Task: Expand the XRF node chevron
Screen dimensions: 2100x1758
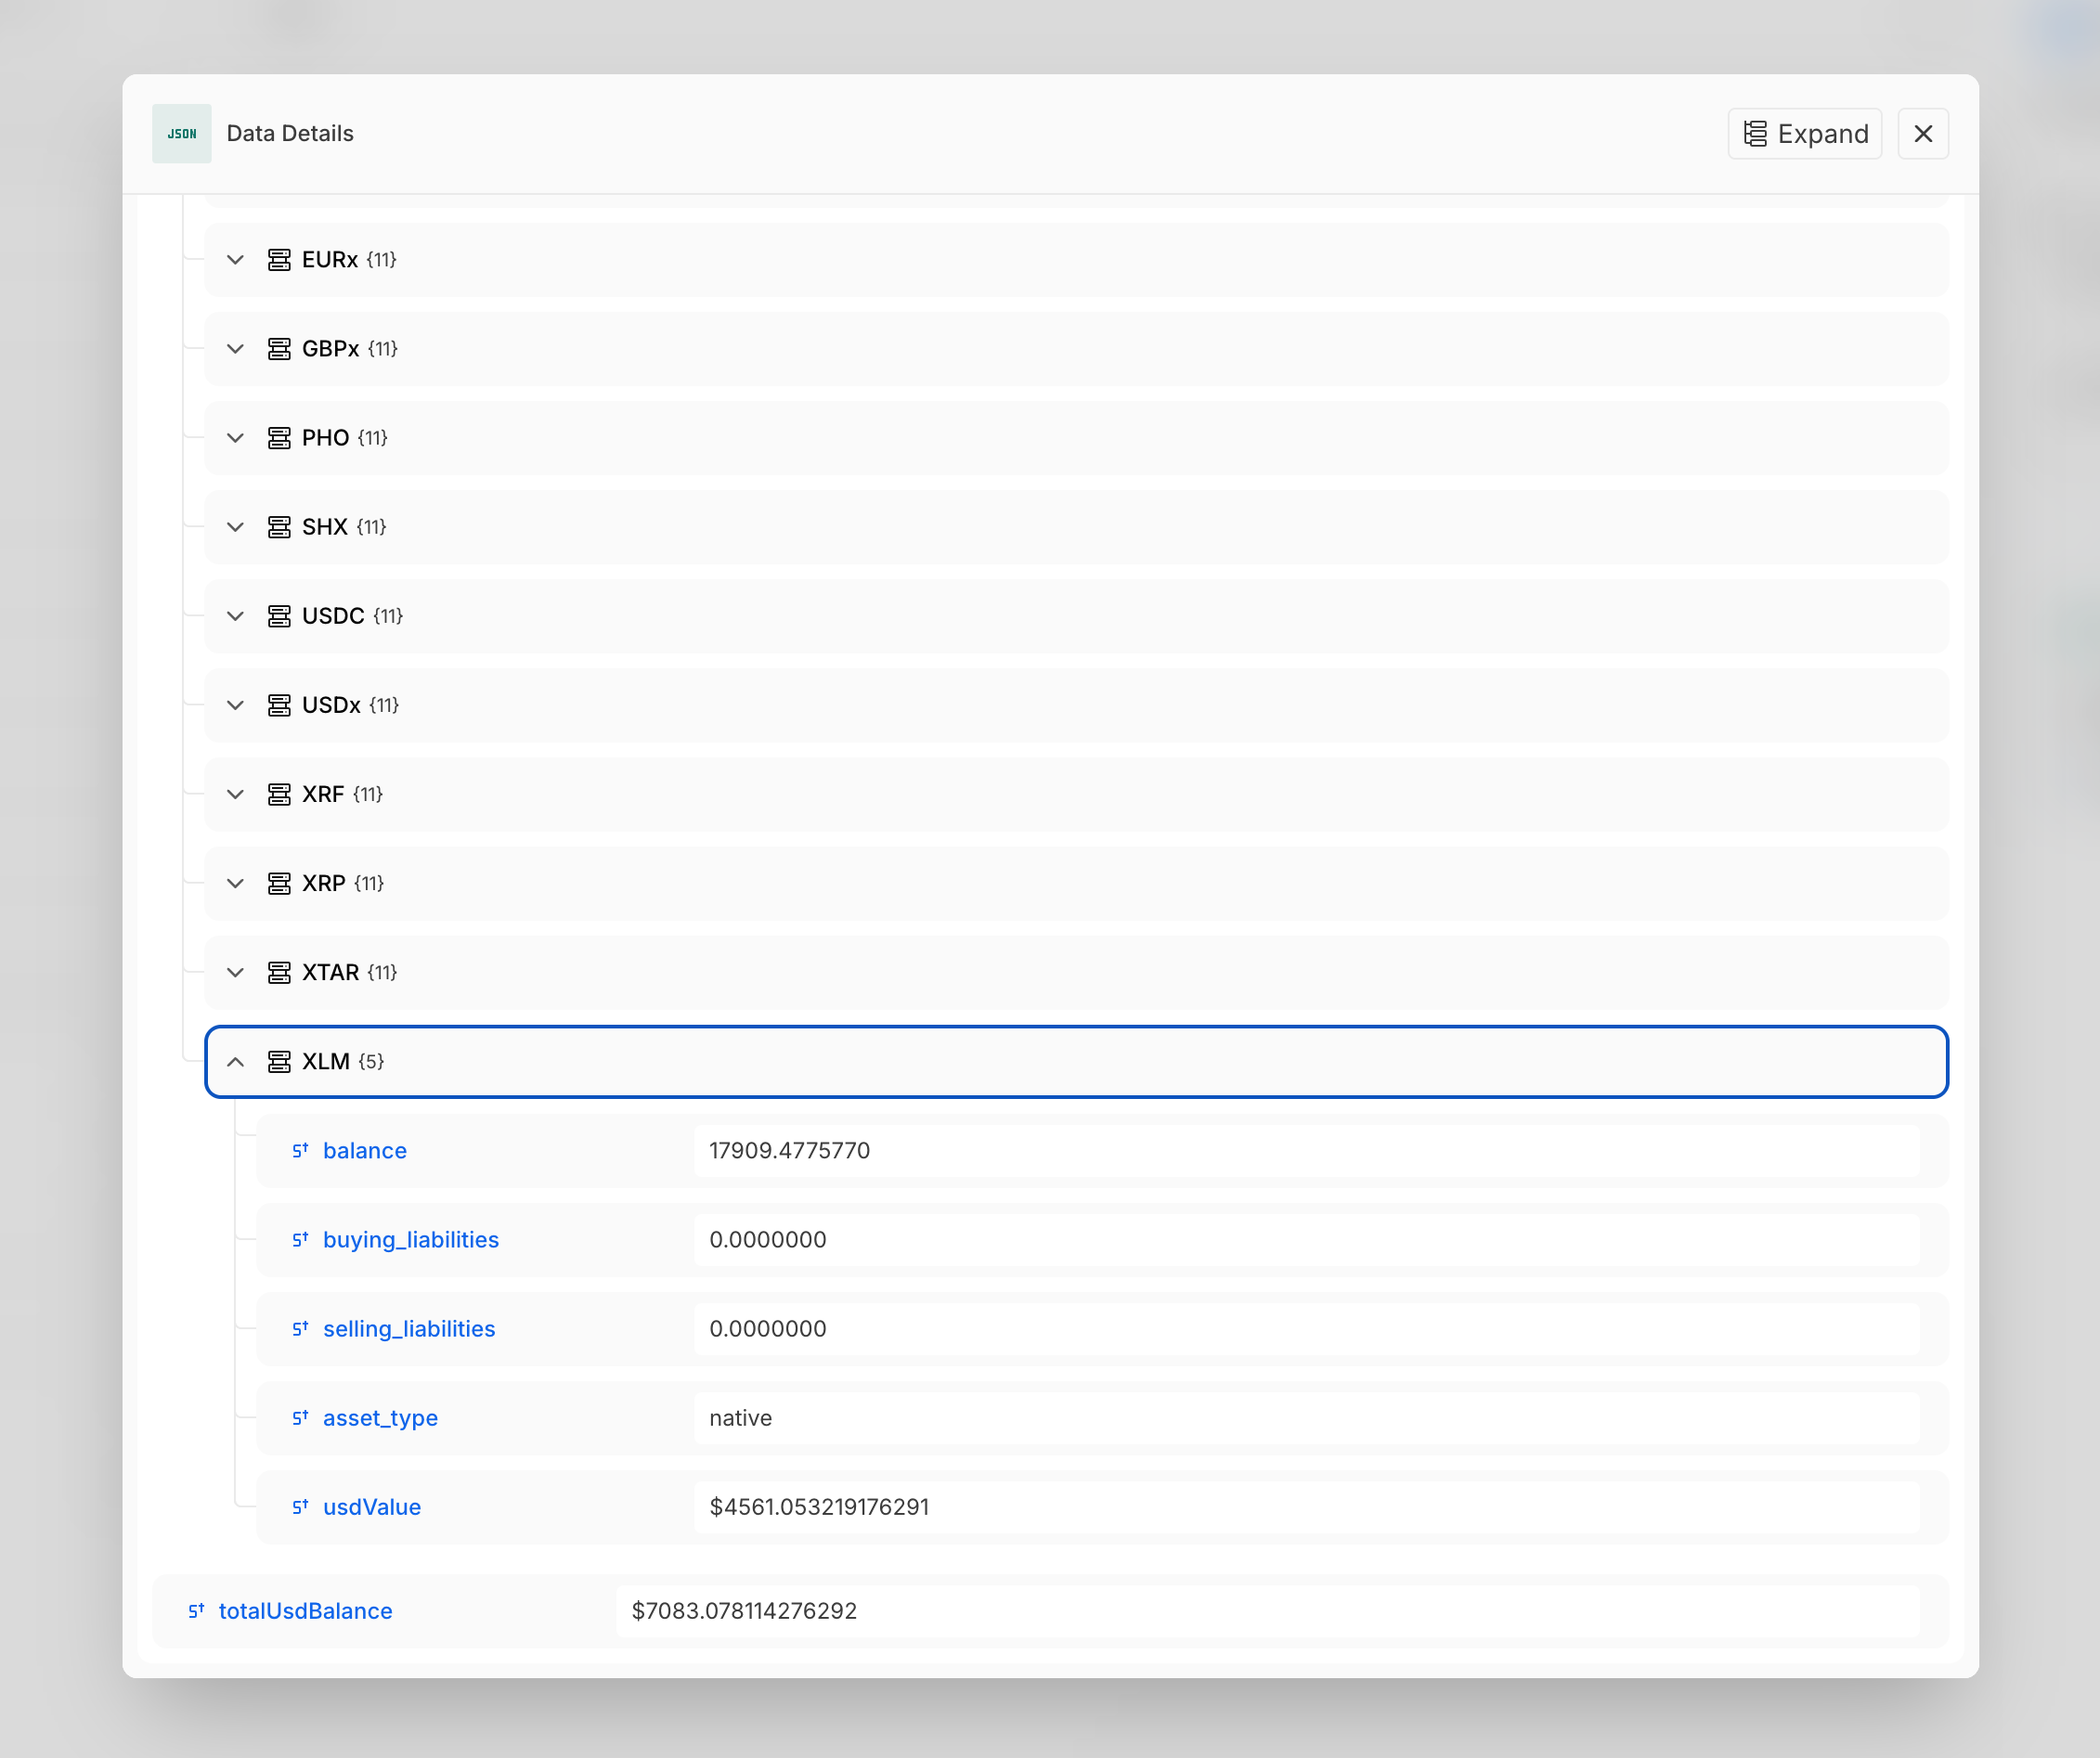Action: [235, 794]
